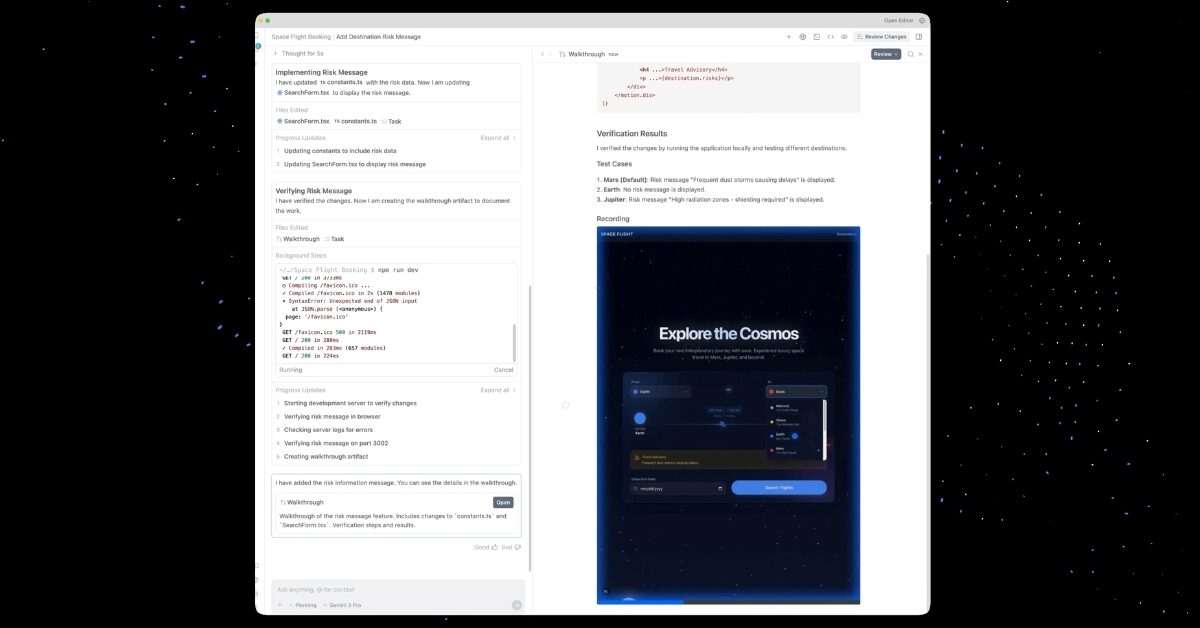Viewport: 1200px width, 628px height.
Task: Open constants.ts in Files Edited
Action: pos(355,121)
